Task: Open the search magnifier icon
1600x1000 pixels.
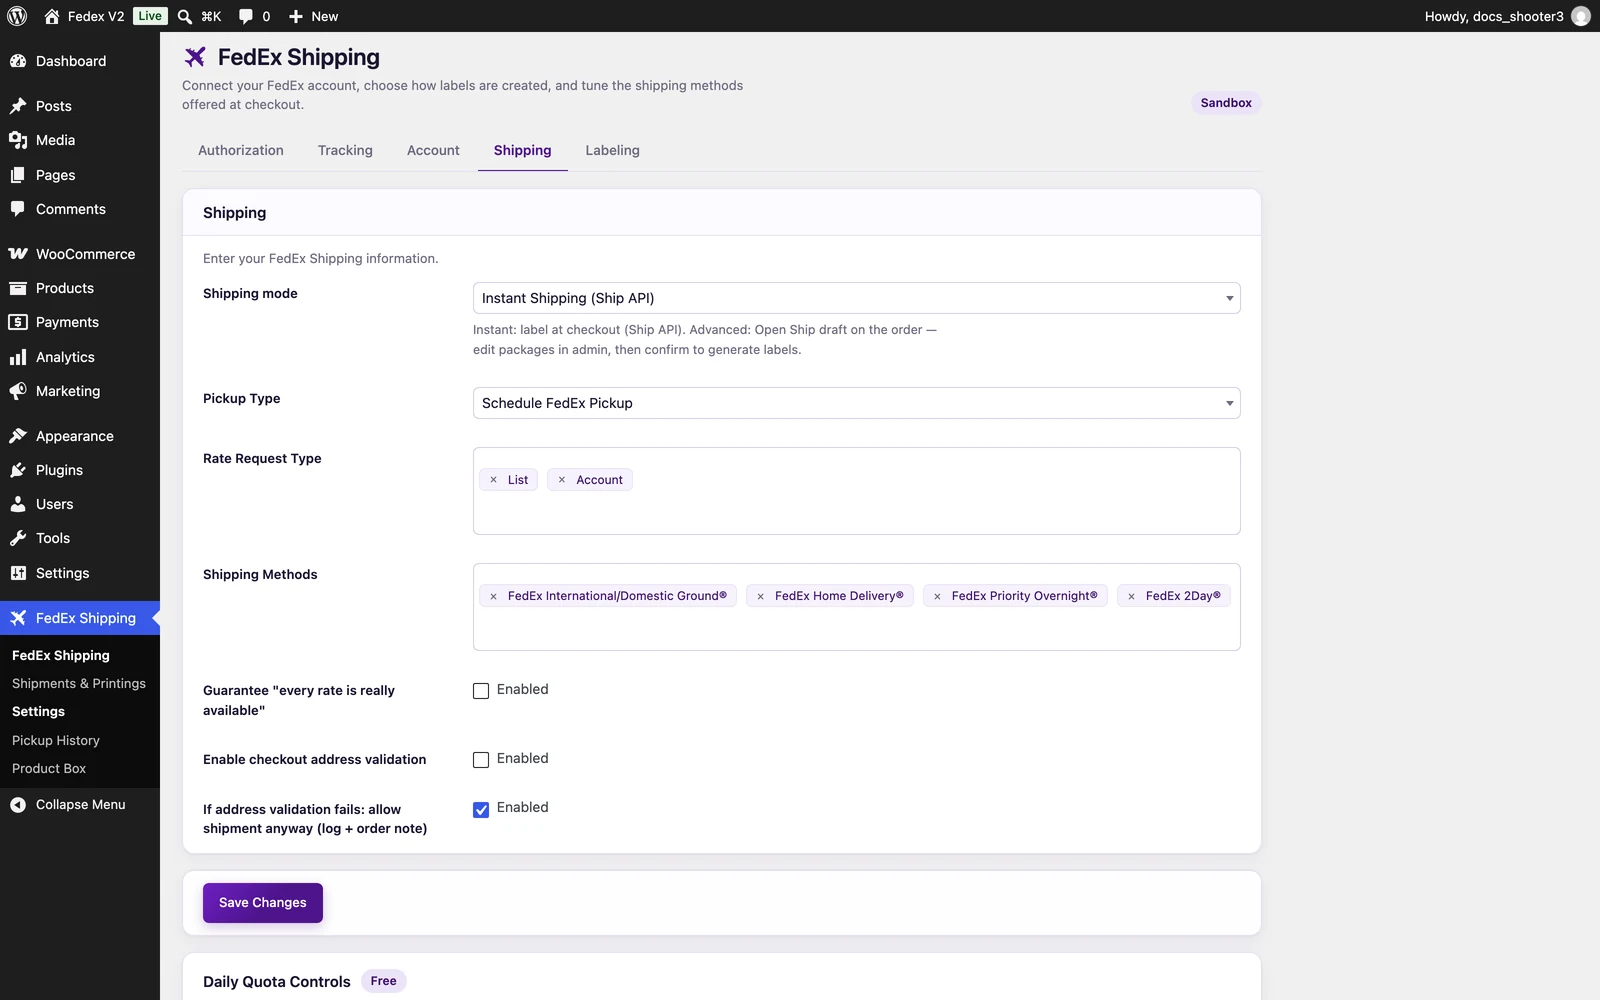Action: [185, 16]
